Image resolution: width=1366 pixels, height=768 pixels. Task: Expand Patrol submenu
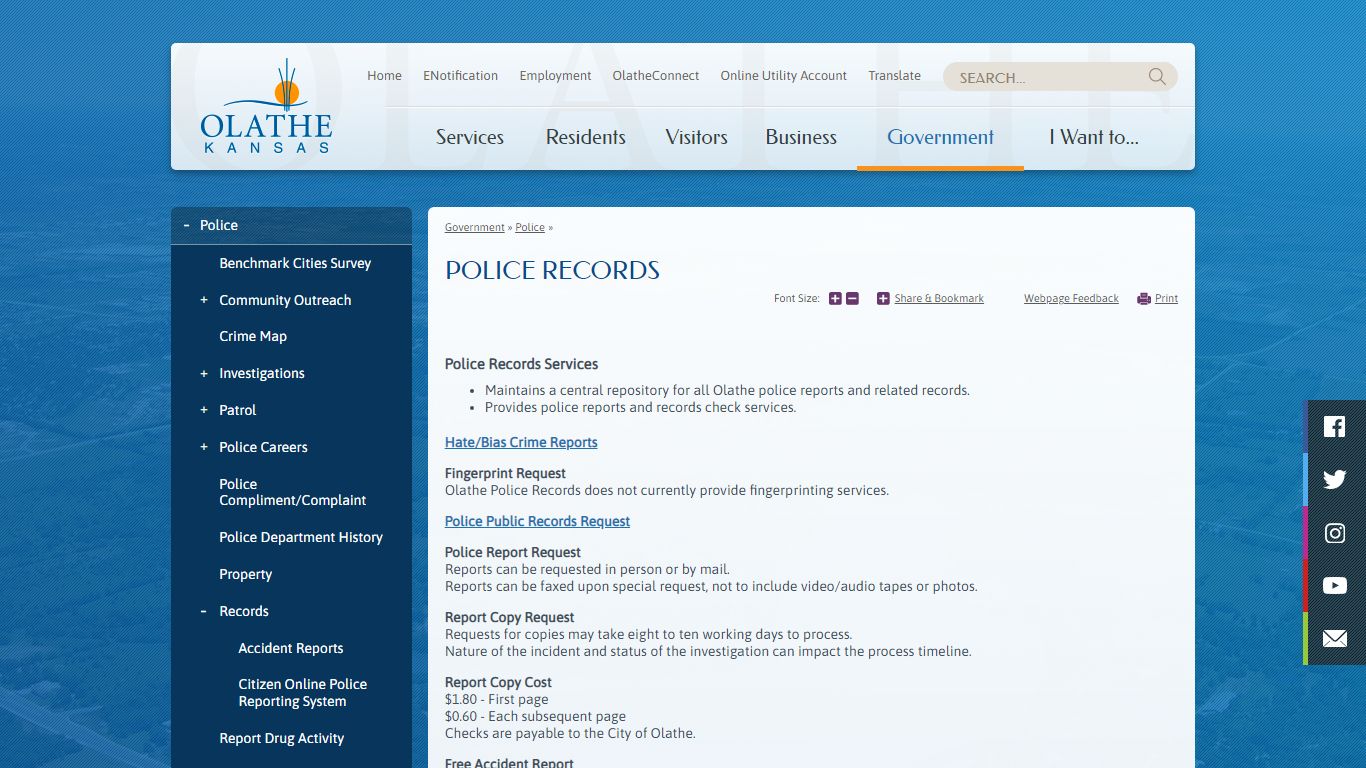pyautogui.click(x=204, y=410)
